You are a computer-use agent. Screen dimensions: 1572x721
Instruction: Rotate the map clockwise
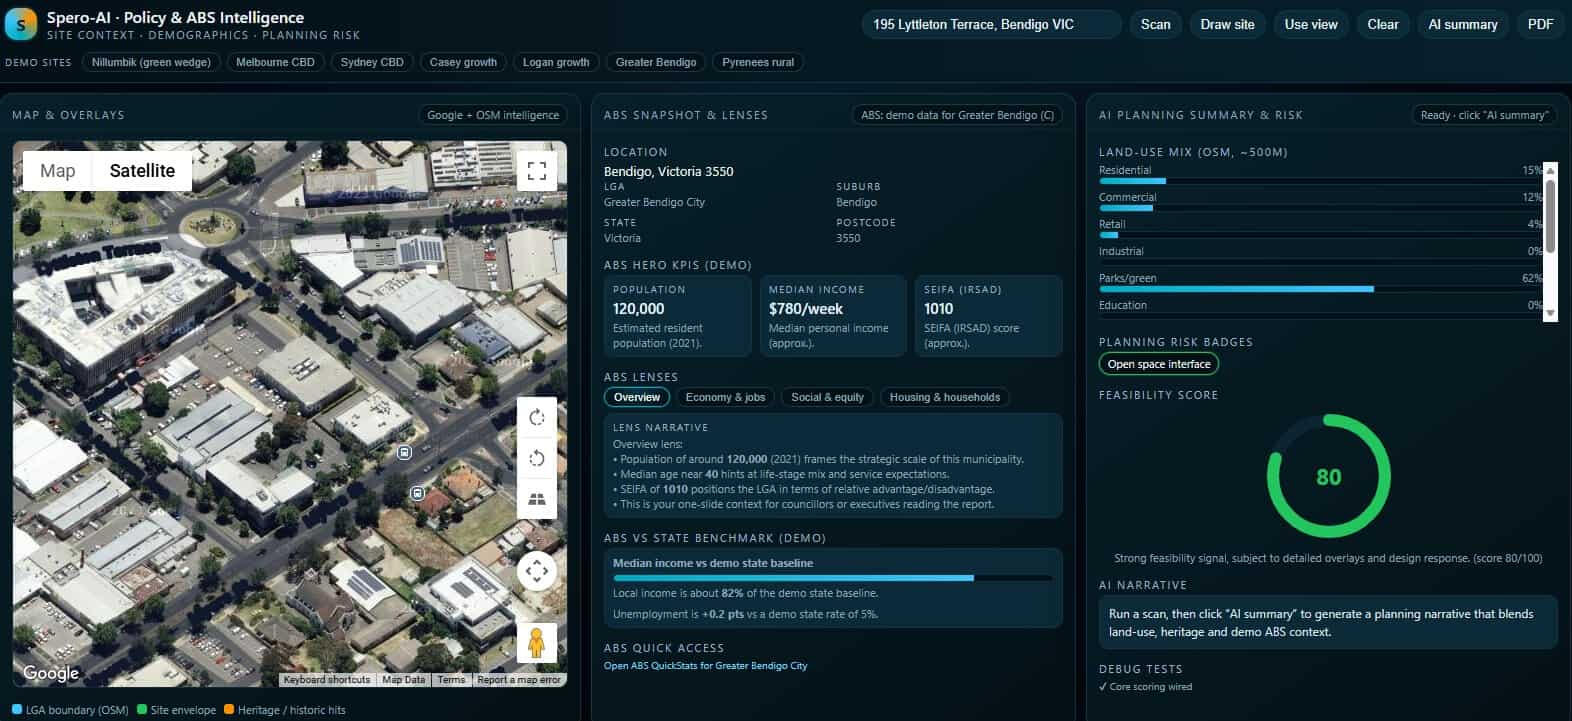point(537,417)
